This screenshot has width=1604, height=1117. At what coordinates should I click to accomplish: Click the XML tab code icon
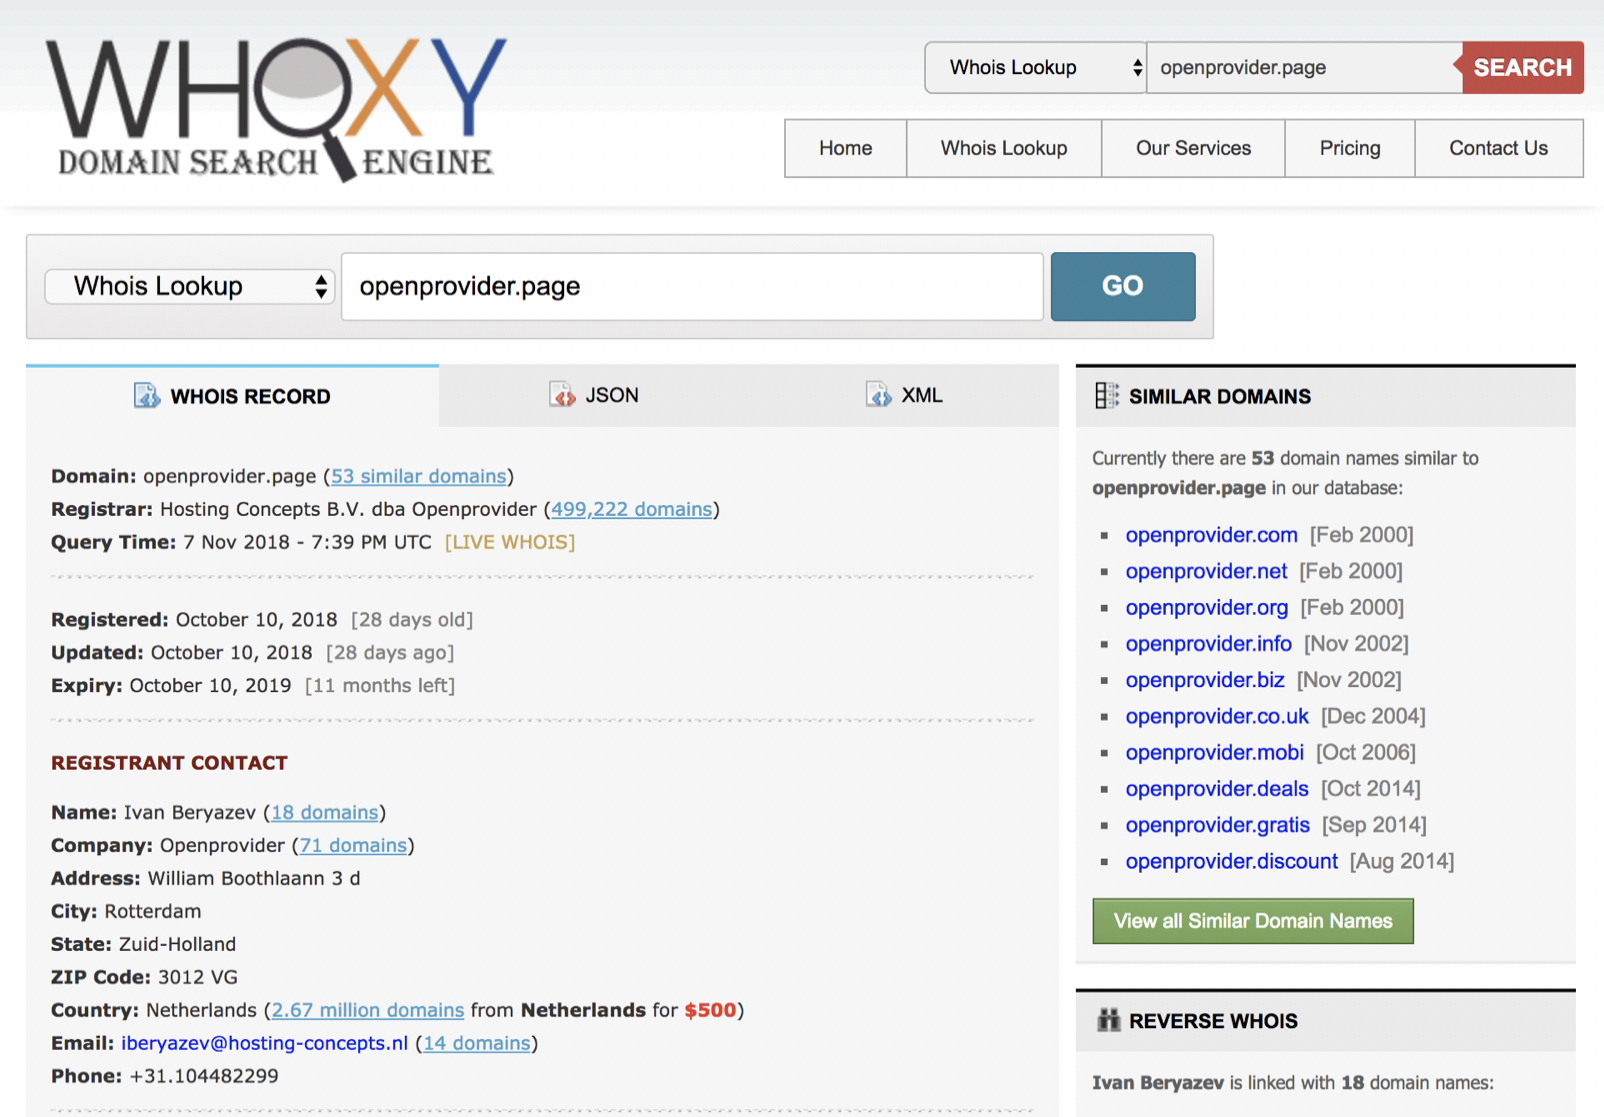pyautogui.click(x=878, y=395)
